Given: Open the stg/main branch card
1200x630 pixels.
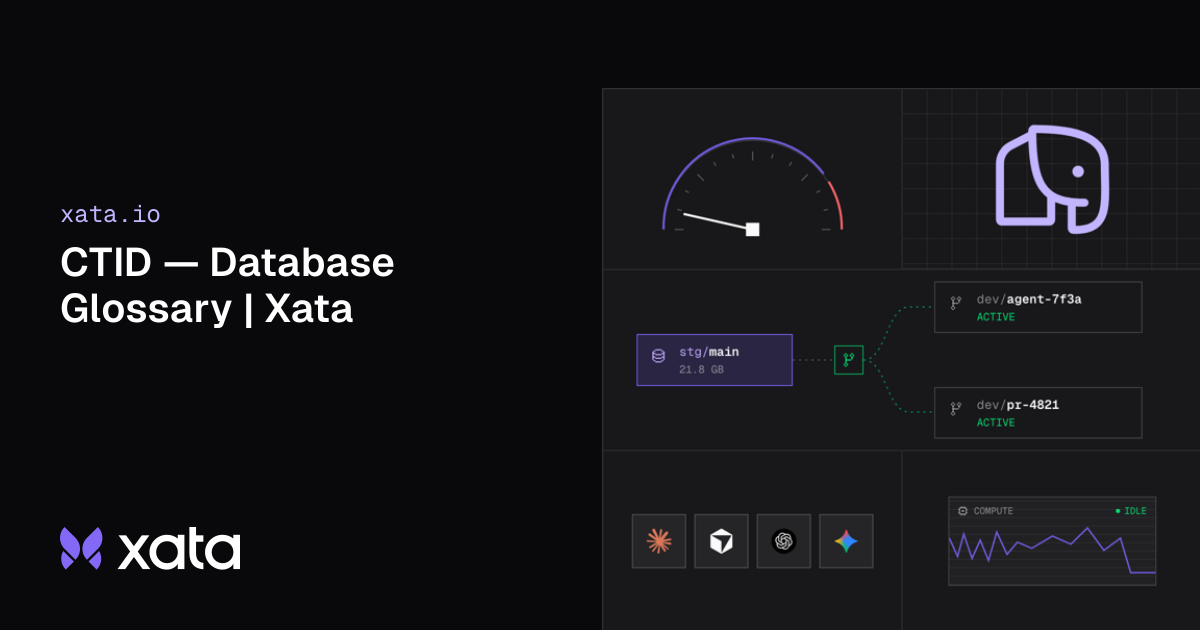Looking at the screenshot, I should pyautogui.click(x=714, y=360).
